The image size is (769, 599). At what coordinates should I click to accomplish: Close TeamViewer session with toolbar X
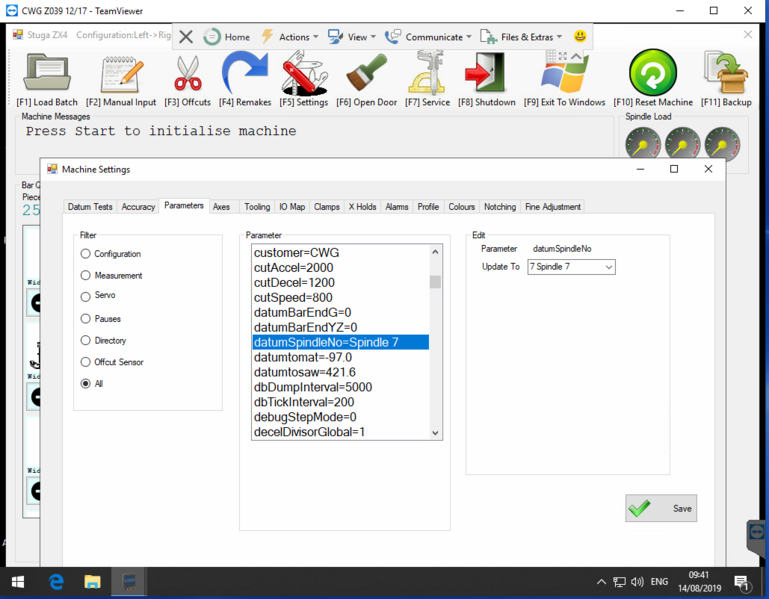point(186,37)
